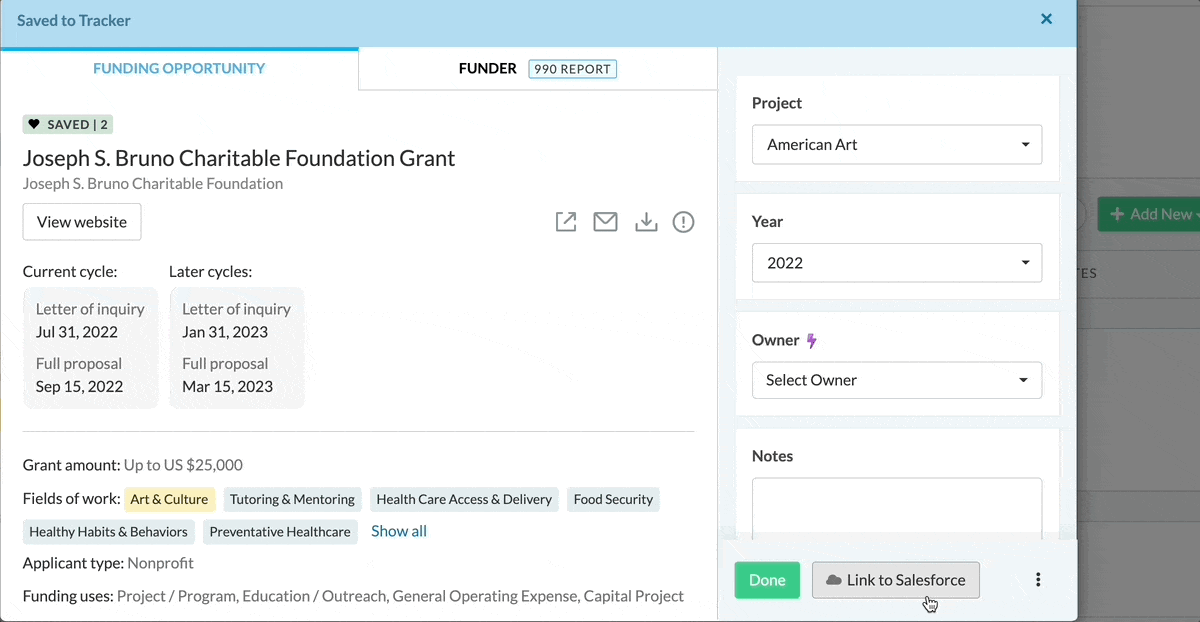This screenshot has height=622, width=1200.
Task: Download the opportunity with download icon
Action: tap(646, 222)
